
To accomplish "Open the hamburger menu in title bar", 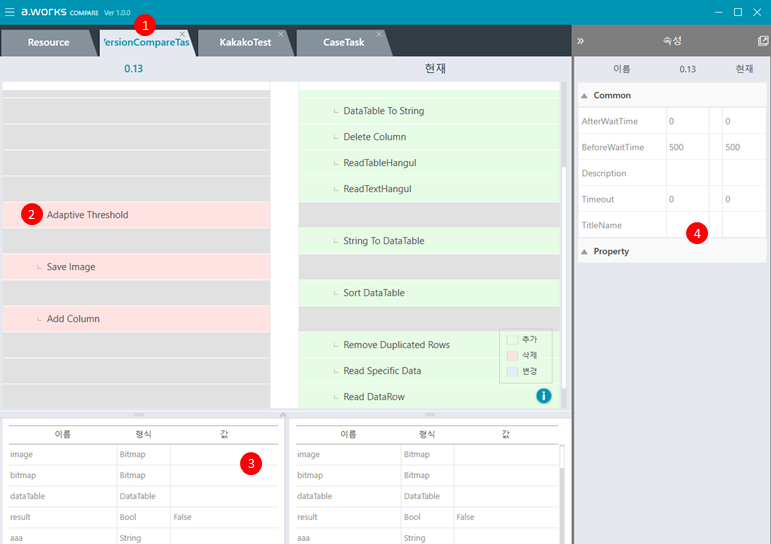I will [10, 12].
